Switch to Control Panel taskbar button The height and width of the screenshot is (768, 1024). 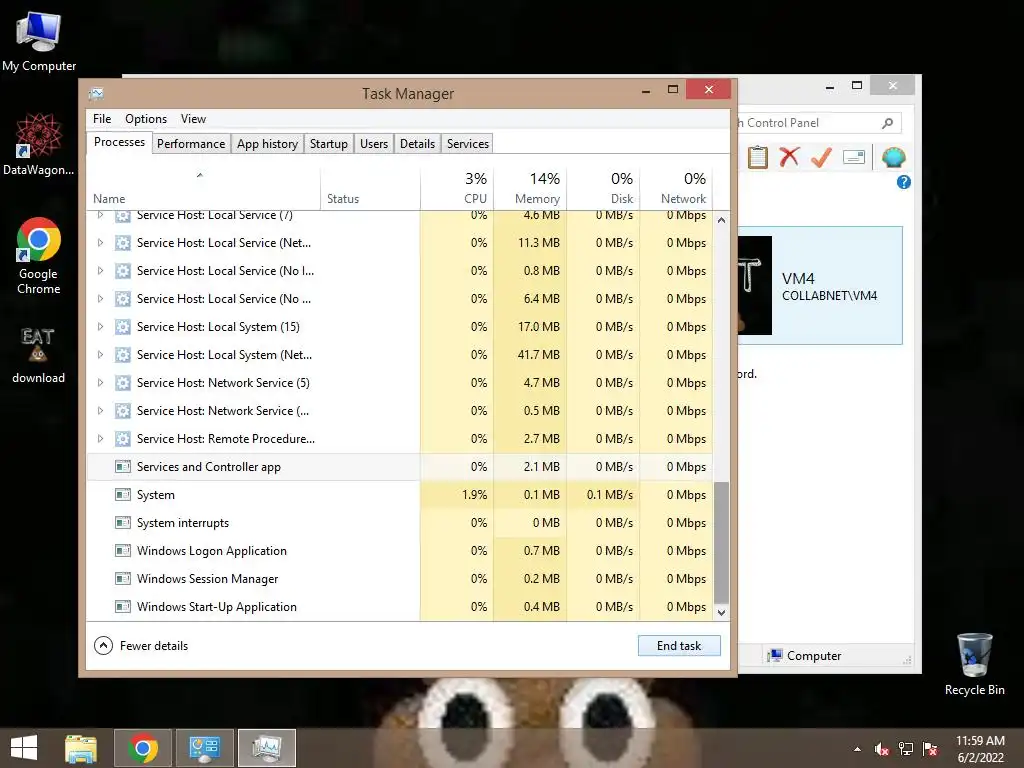tap(204, 748)
